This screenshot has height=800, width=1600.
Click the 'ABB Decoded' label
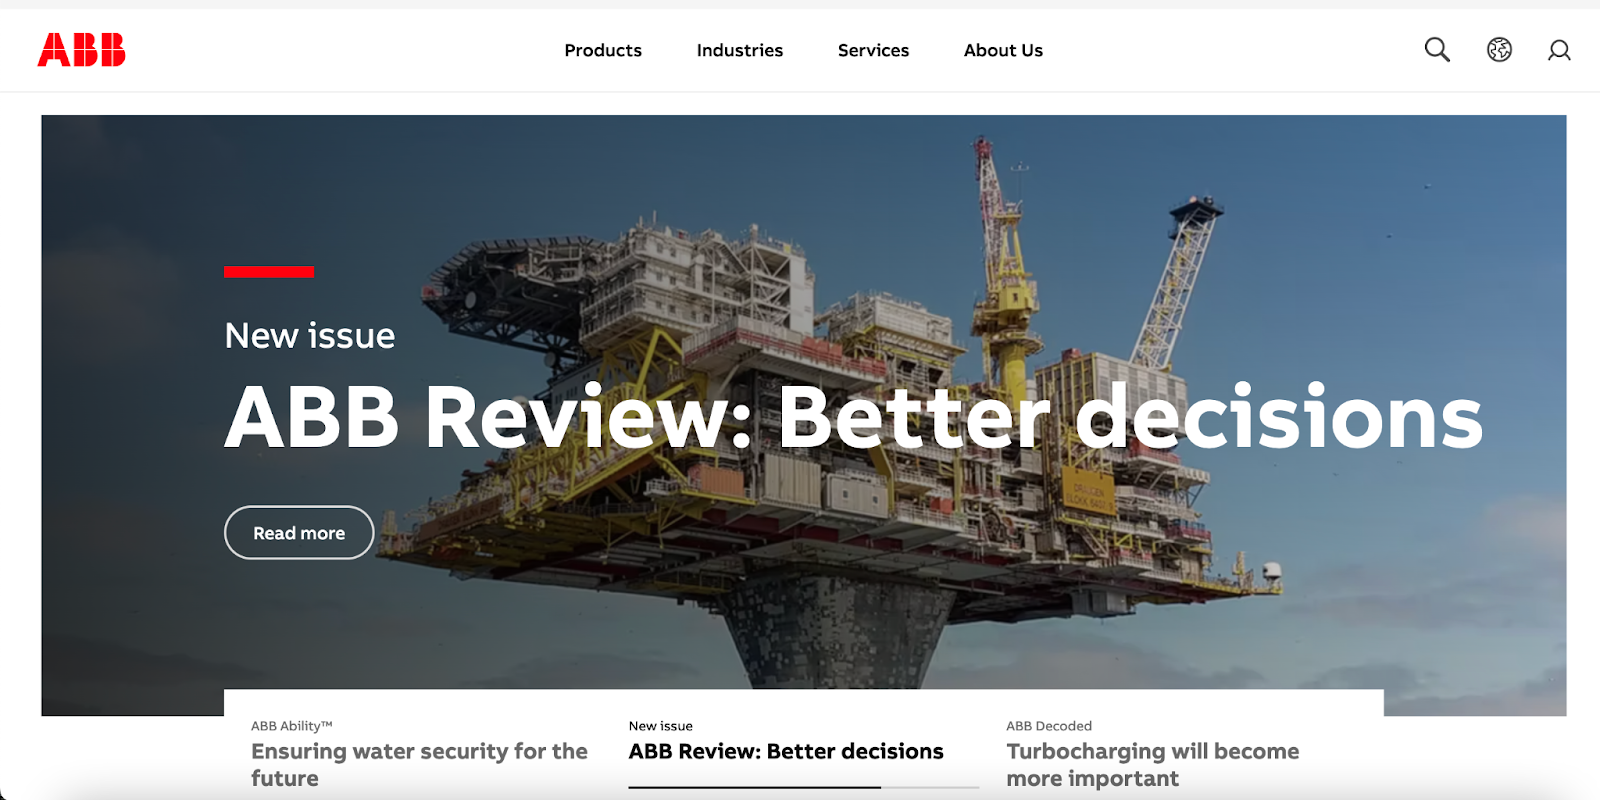pos(1049,726)
